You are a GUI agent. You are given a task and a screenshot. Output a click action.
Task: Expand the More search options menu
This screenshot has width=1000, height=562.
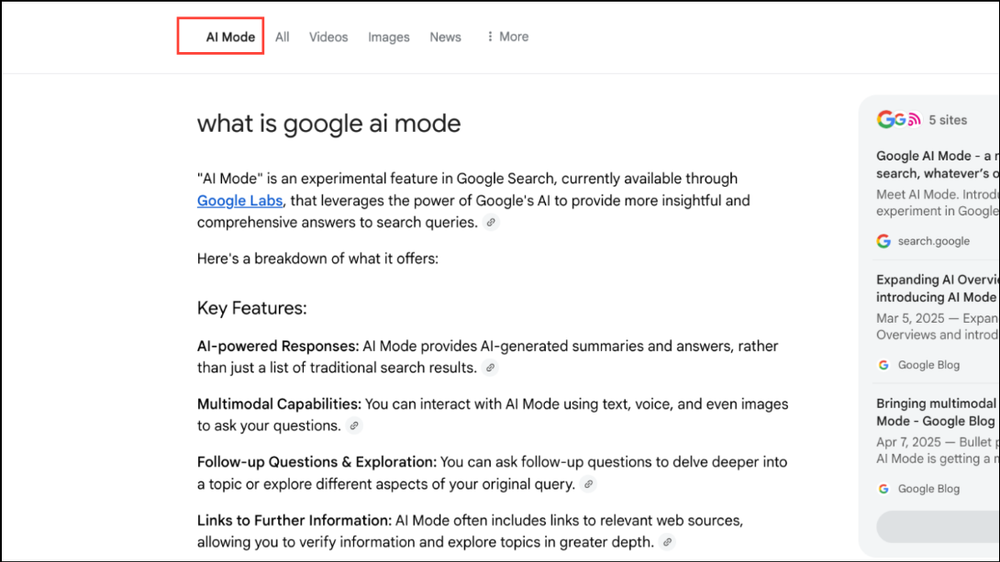[x=507, y=37]
